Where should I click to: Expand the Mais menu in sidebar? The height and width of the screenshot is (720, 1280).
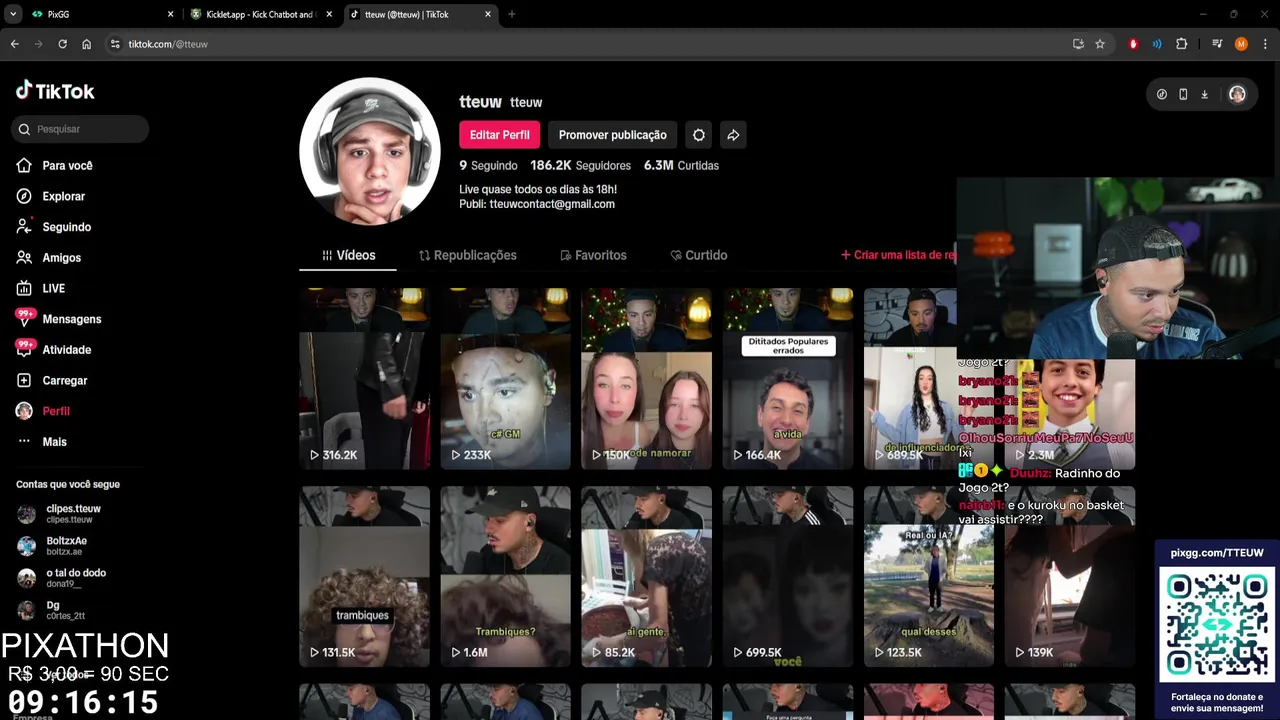pos(42,442)
